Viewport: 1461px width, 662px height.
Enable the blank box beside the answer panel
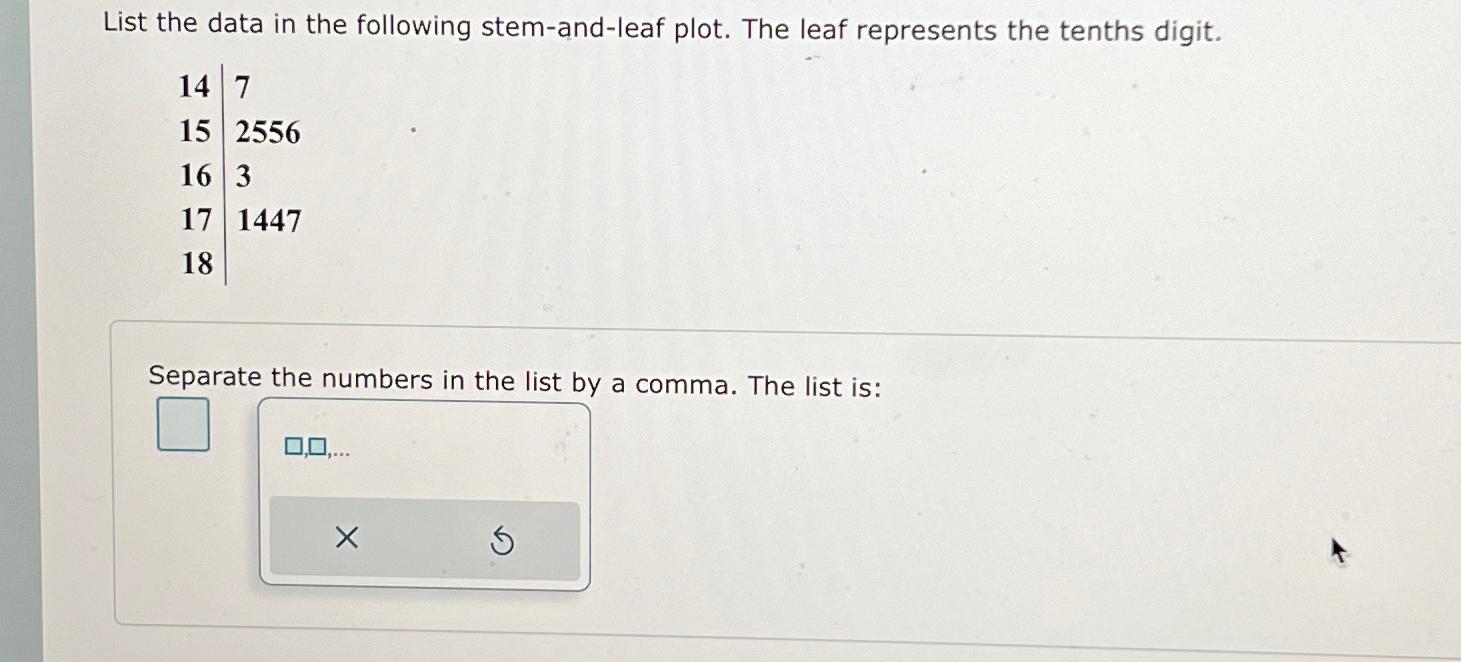coord(185,425)
